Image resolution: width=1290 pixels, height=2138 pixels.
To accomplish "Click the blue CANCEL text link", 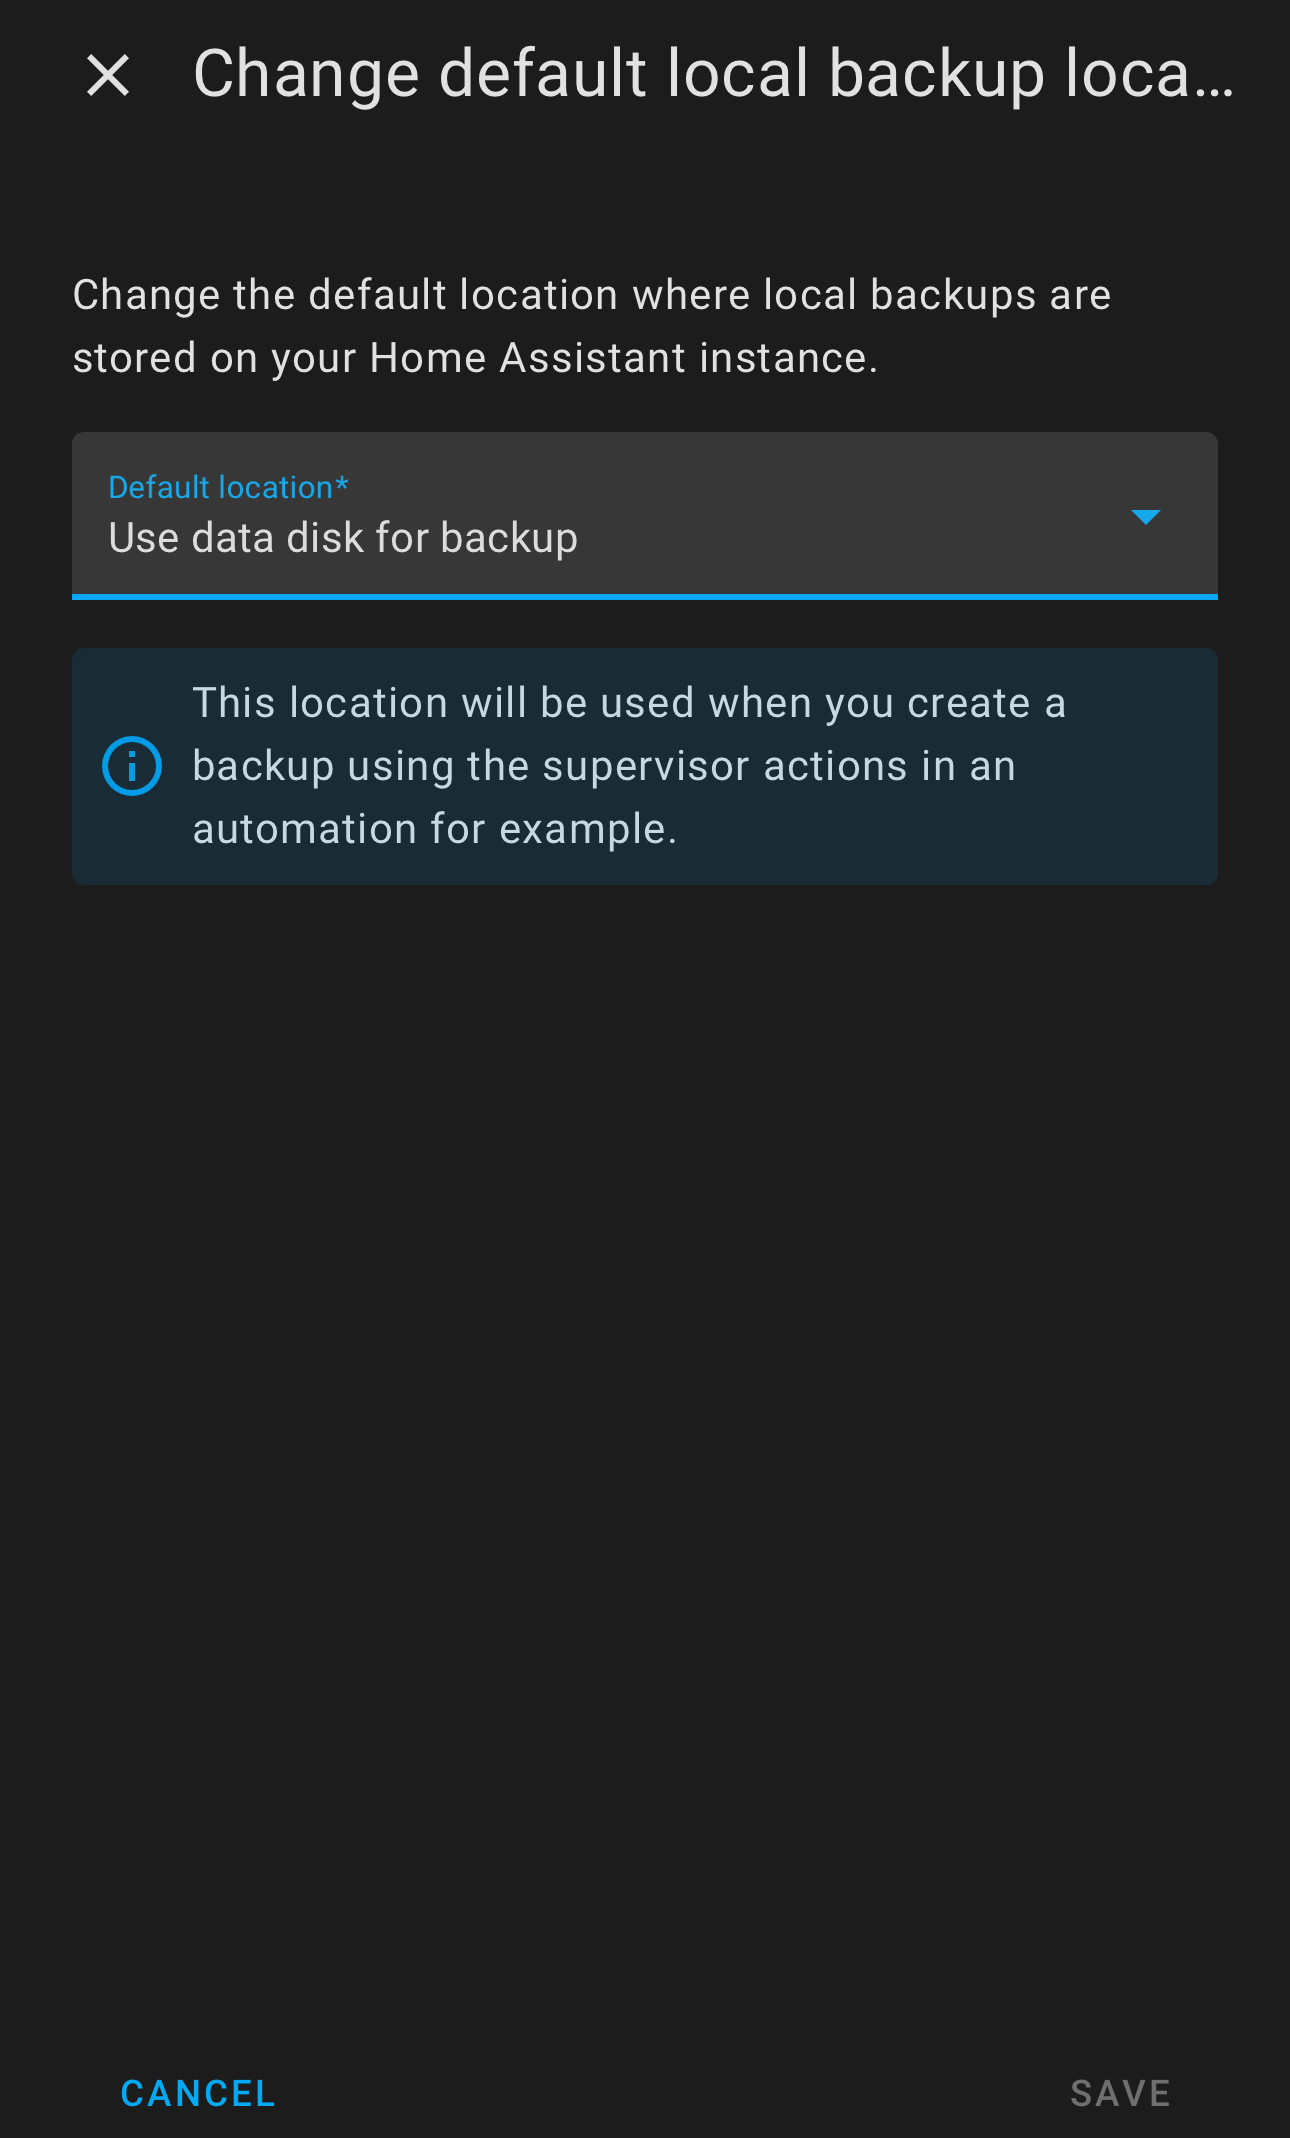I will click(198, 2093).
